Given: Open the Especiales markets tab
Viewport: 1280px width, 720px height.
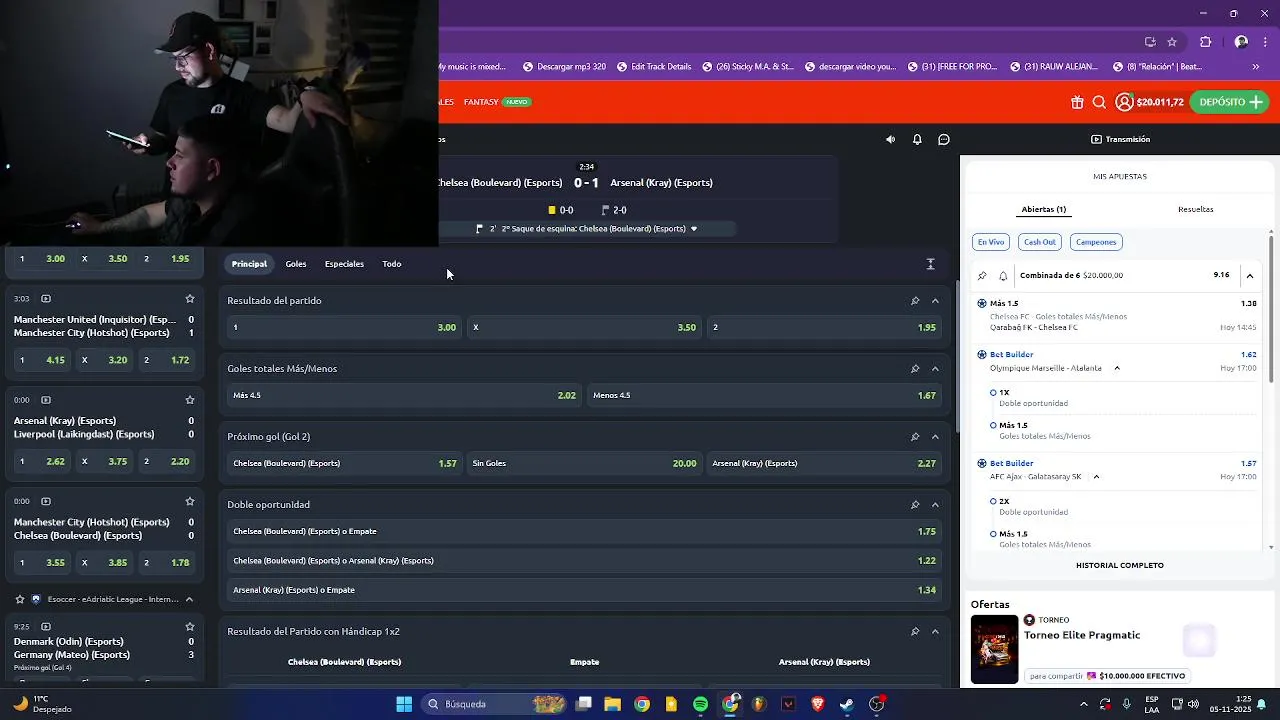Looking at the screenshot, I should click(x=344, y=264).
